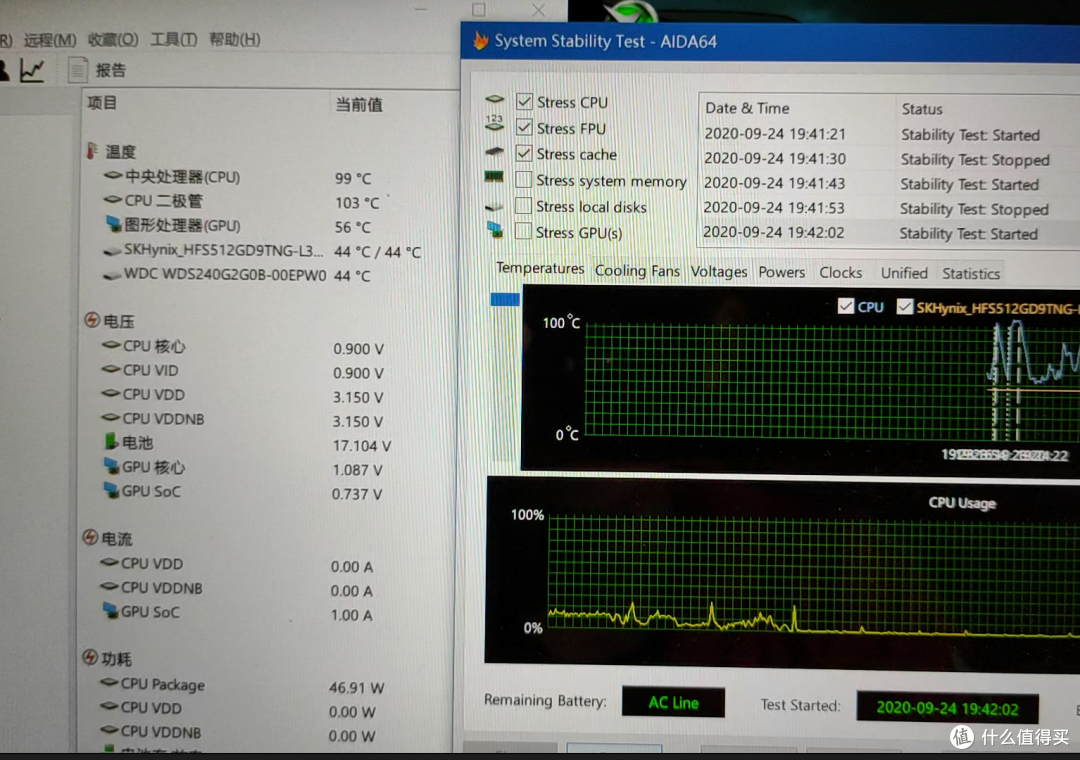Open the graph chart toolbar icon
The image size is (1080, 760).
(x=32, y=70)
